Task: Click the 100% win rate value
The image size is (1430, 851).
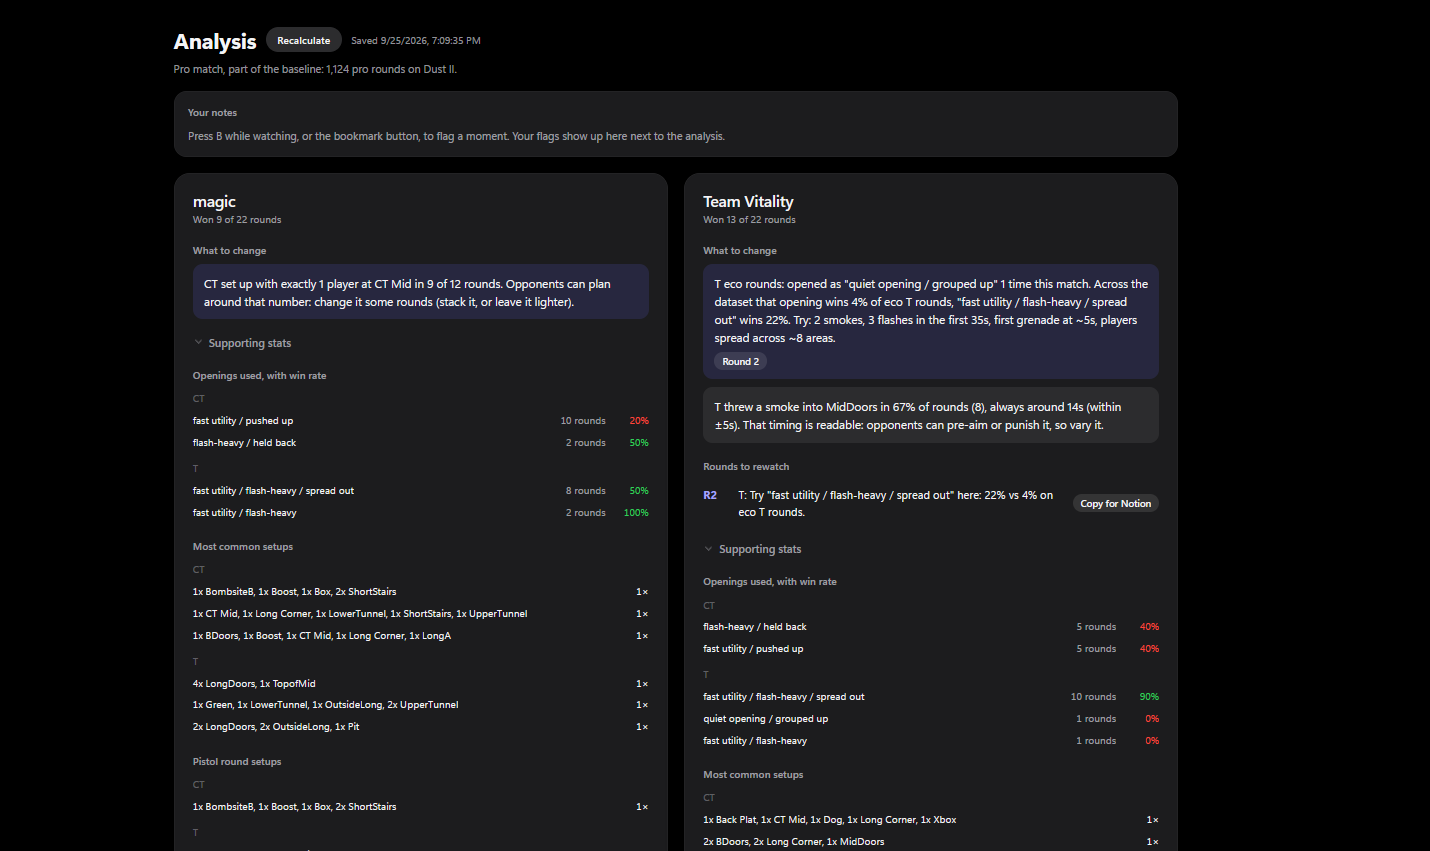Action: (x=636, y=513)
